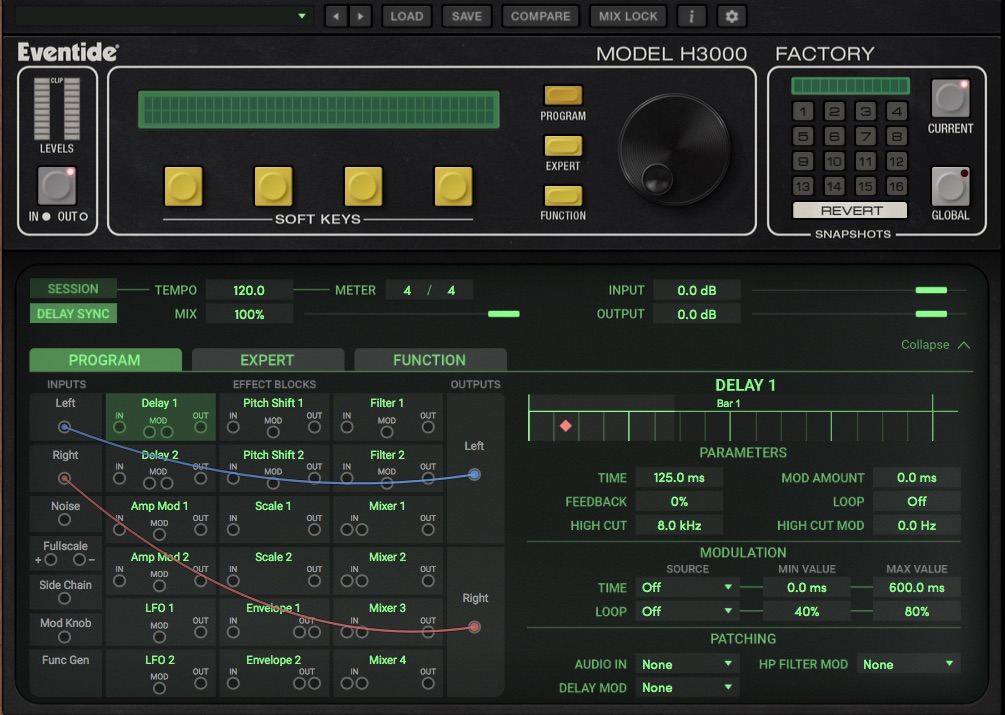
Task: Open the LOOP modulation source dropdown
Action: pyautogui.click(x=686, y=611)
